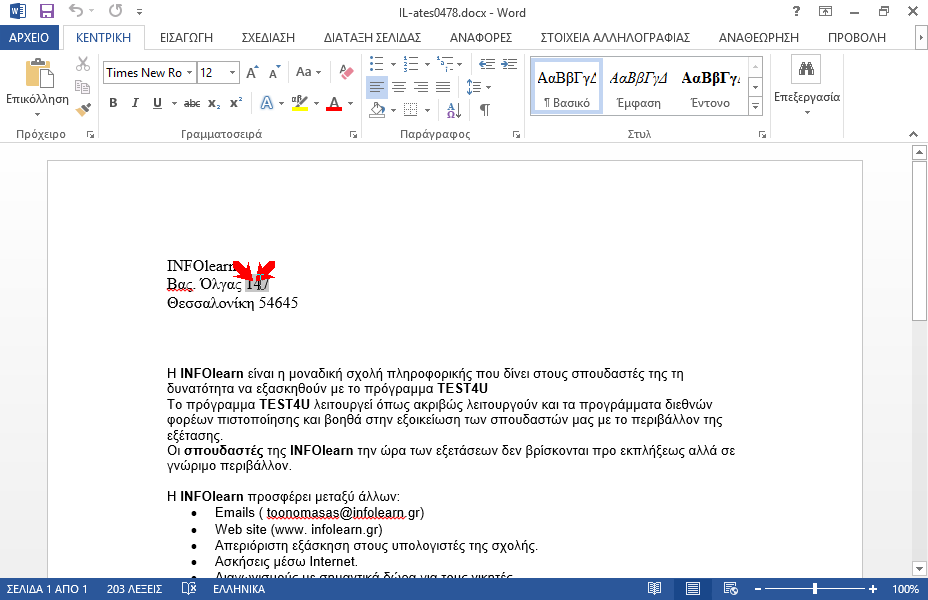The height and width of the screenshot is (600, 928).
Task: Align text to the left
Action: (376, 88)
